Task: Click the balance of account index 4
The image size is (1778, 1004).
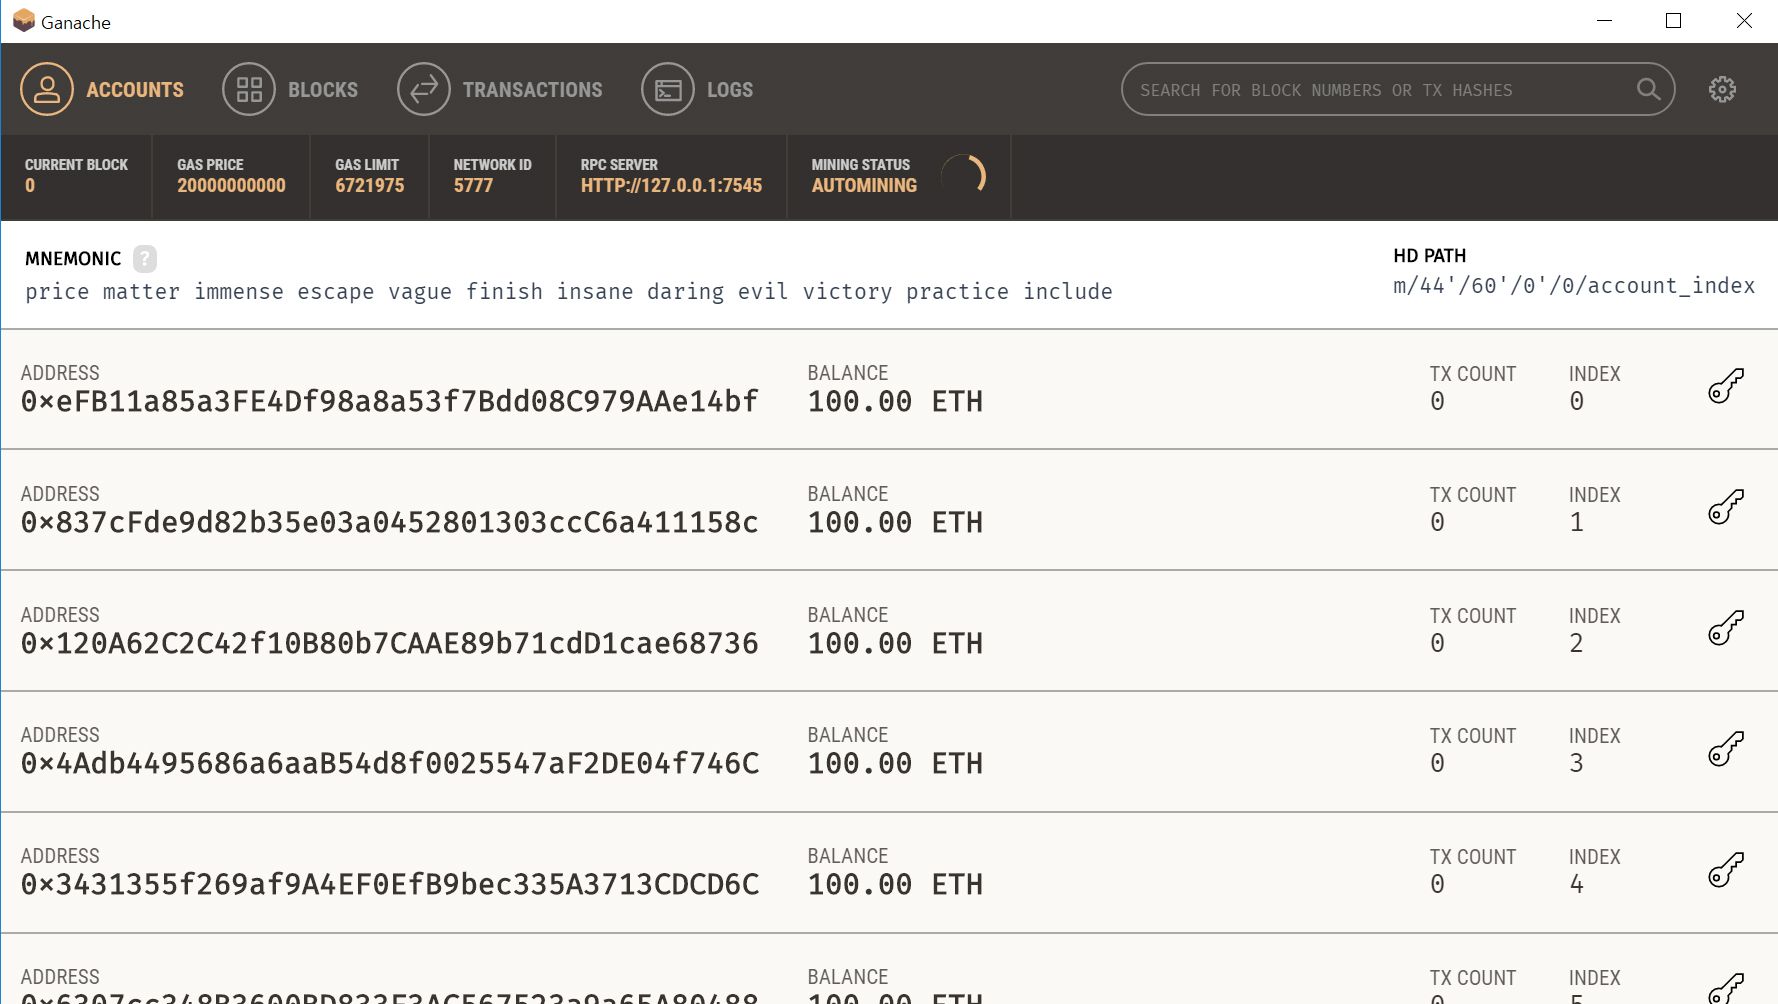Action: (895, 885)
